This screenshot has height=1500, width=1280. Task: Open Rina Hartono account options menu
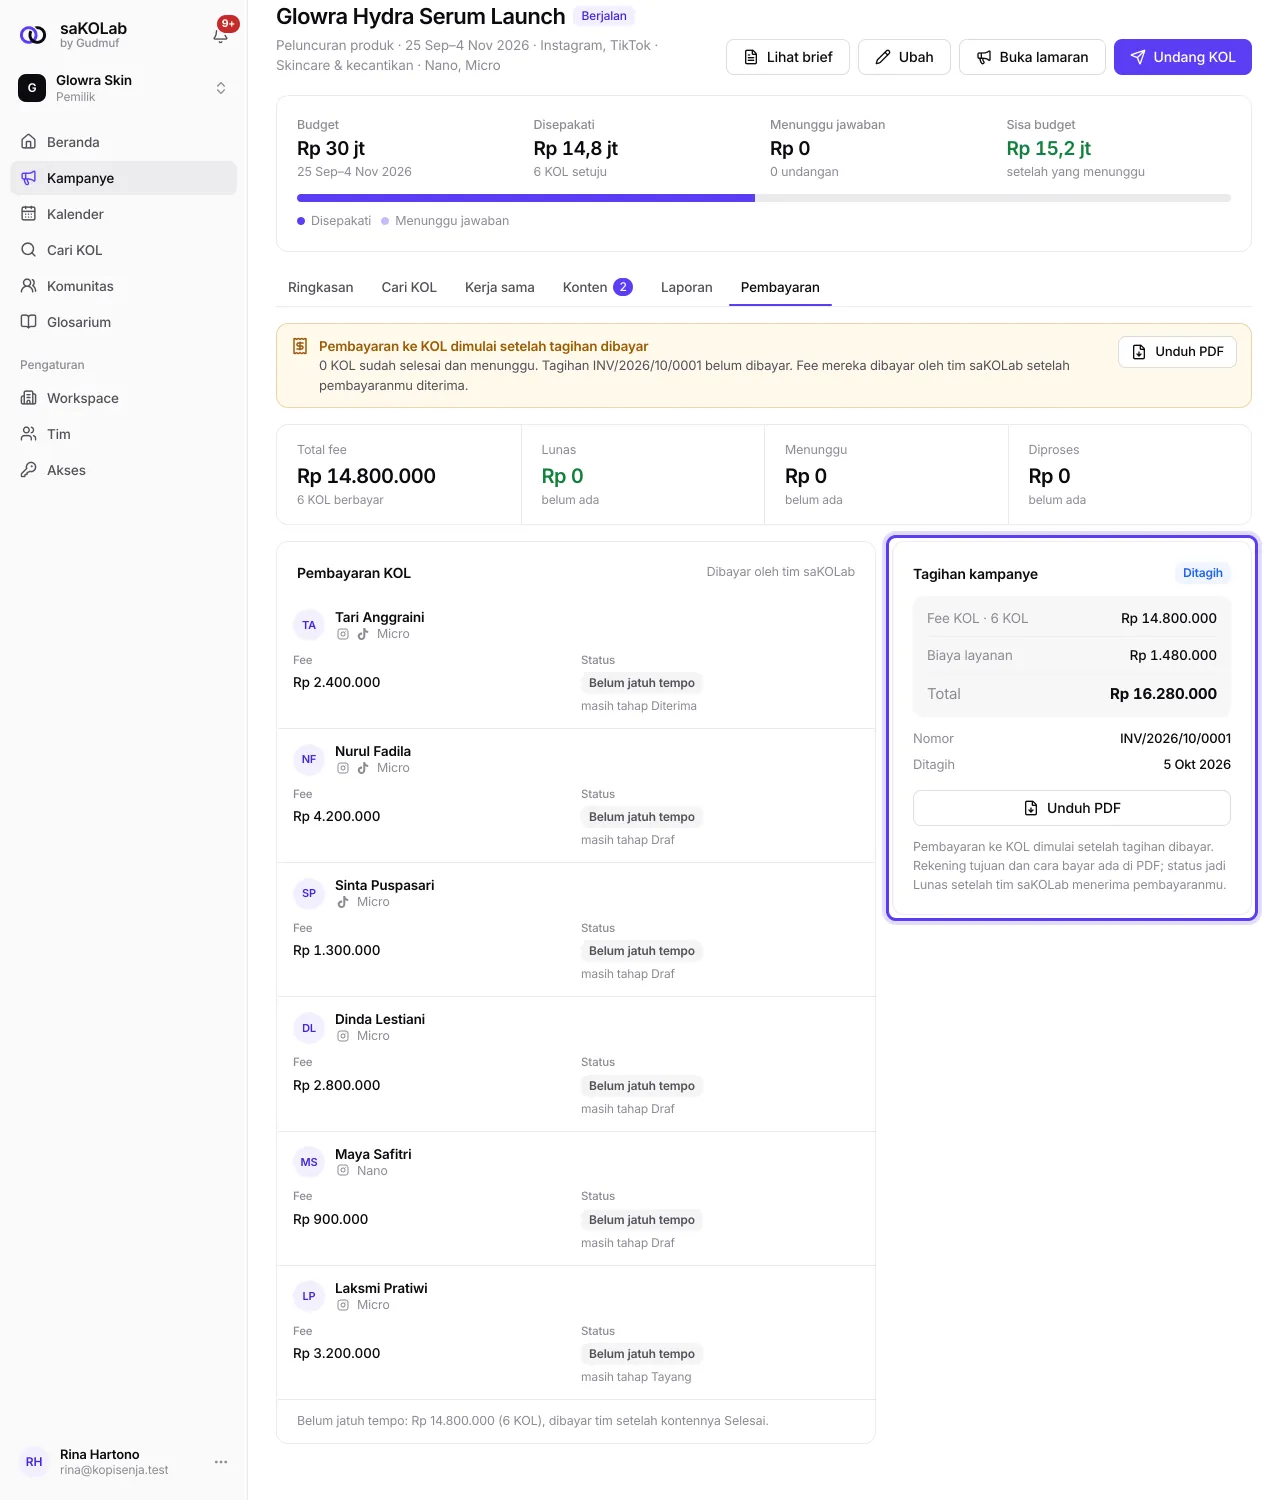[221, 1462]
